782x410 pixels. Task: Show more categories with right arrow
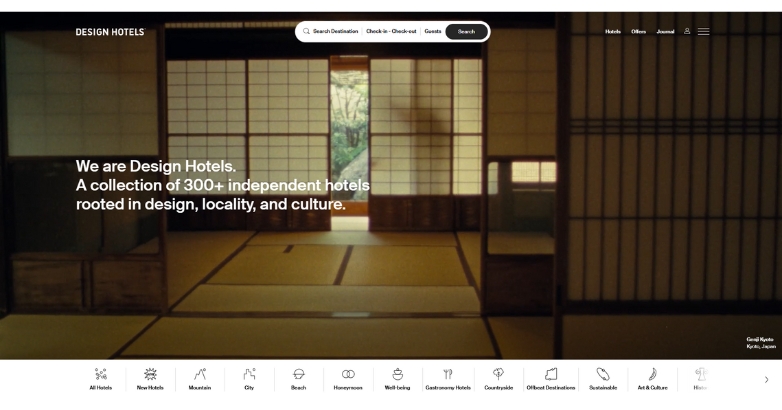(x=767, y=380)
